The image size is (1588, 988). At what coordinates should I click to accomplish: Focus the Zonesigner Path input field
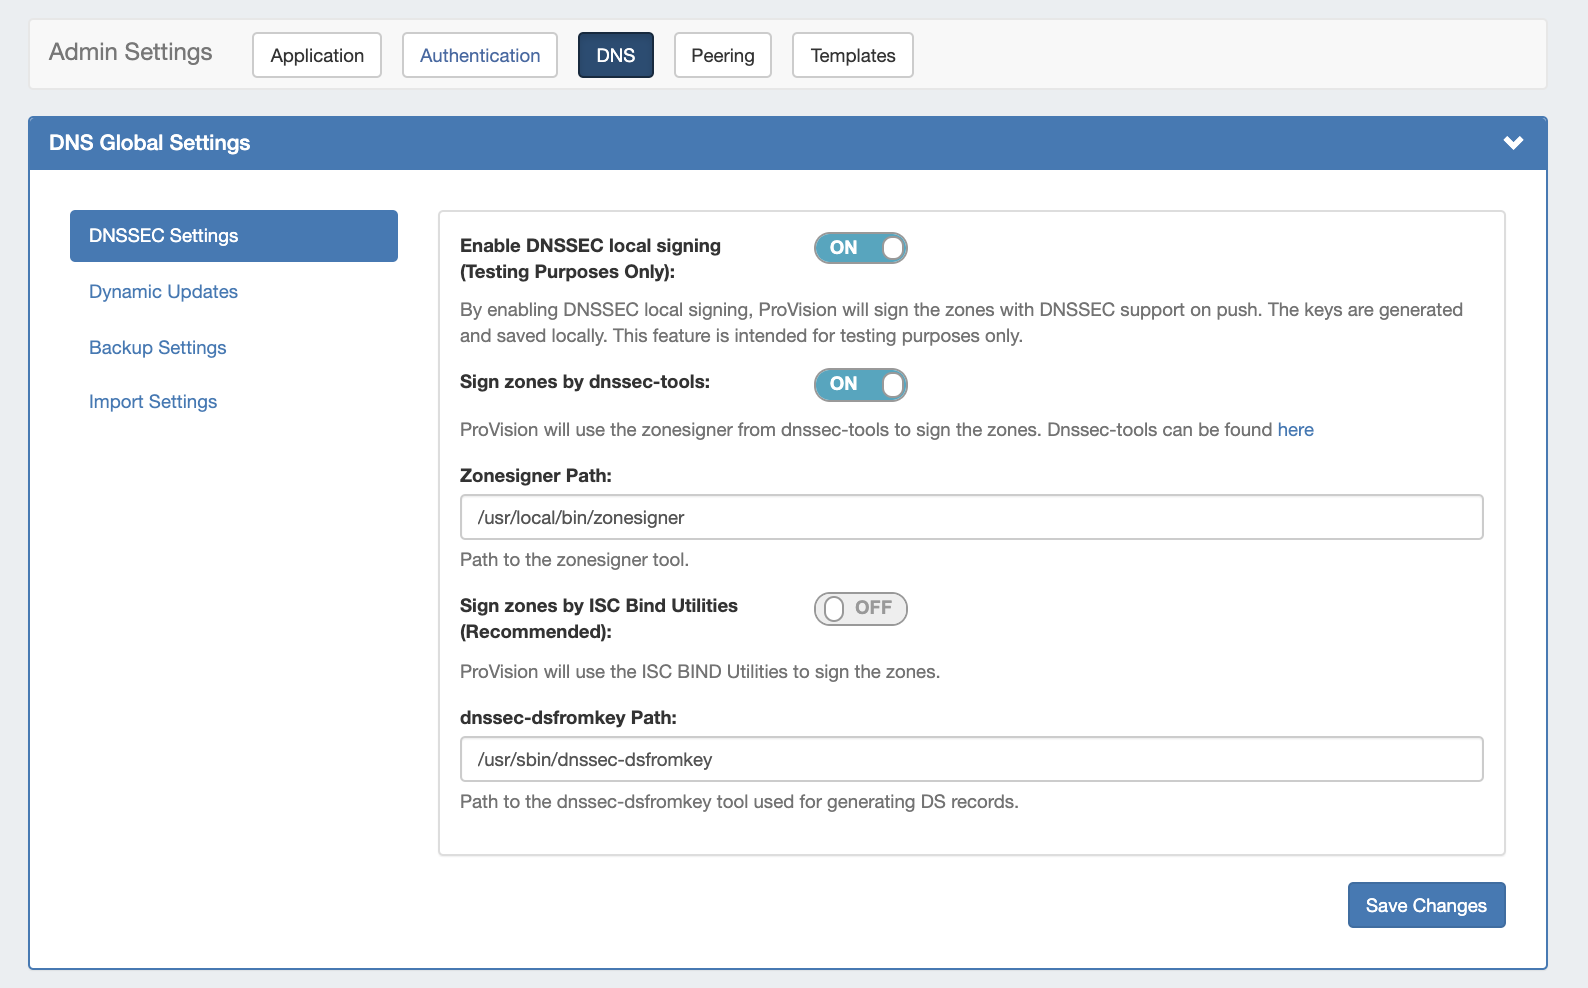971,518
